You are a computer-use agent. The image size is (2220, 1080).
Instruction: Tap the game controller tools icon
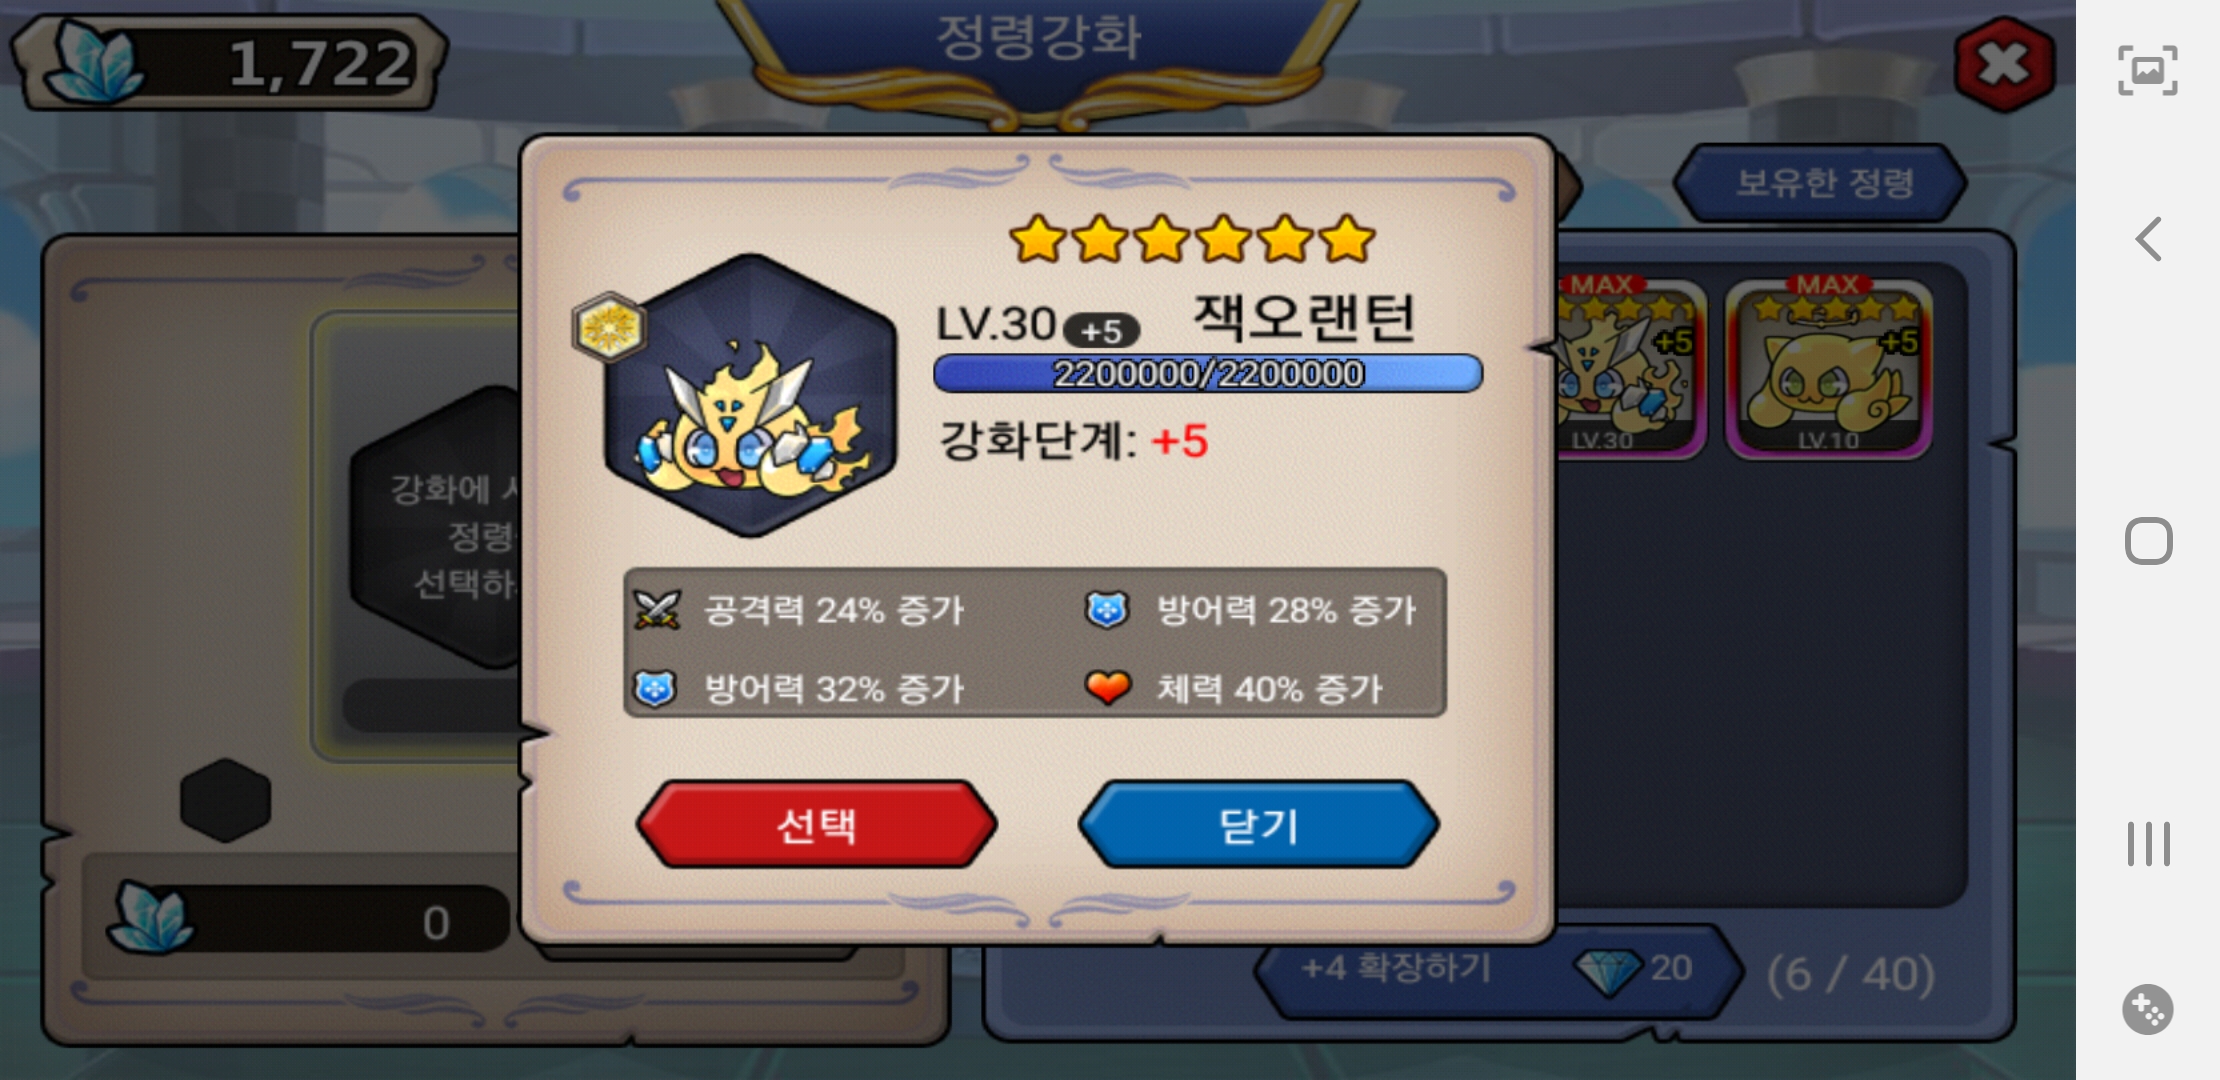point(2148,1009)
